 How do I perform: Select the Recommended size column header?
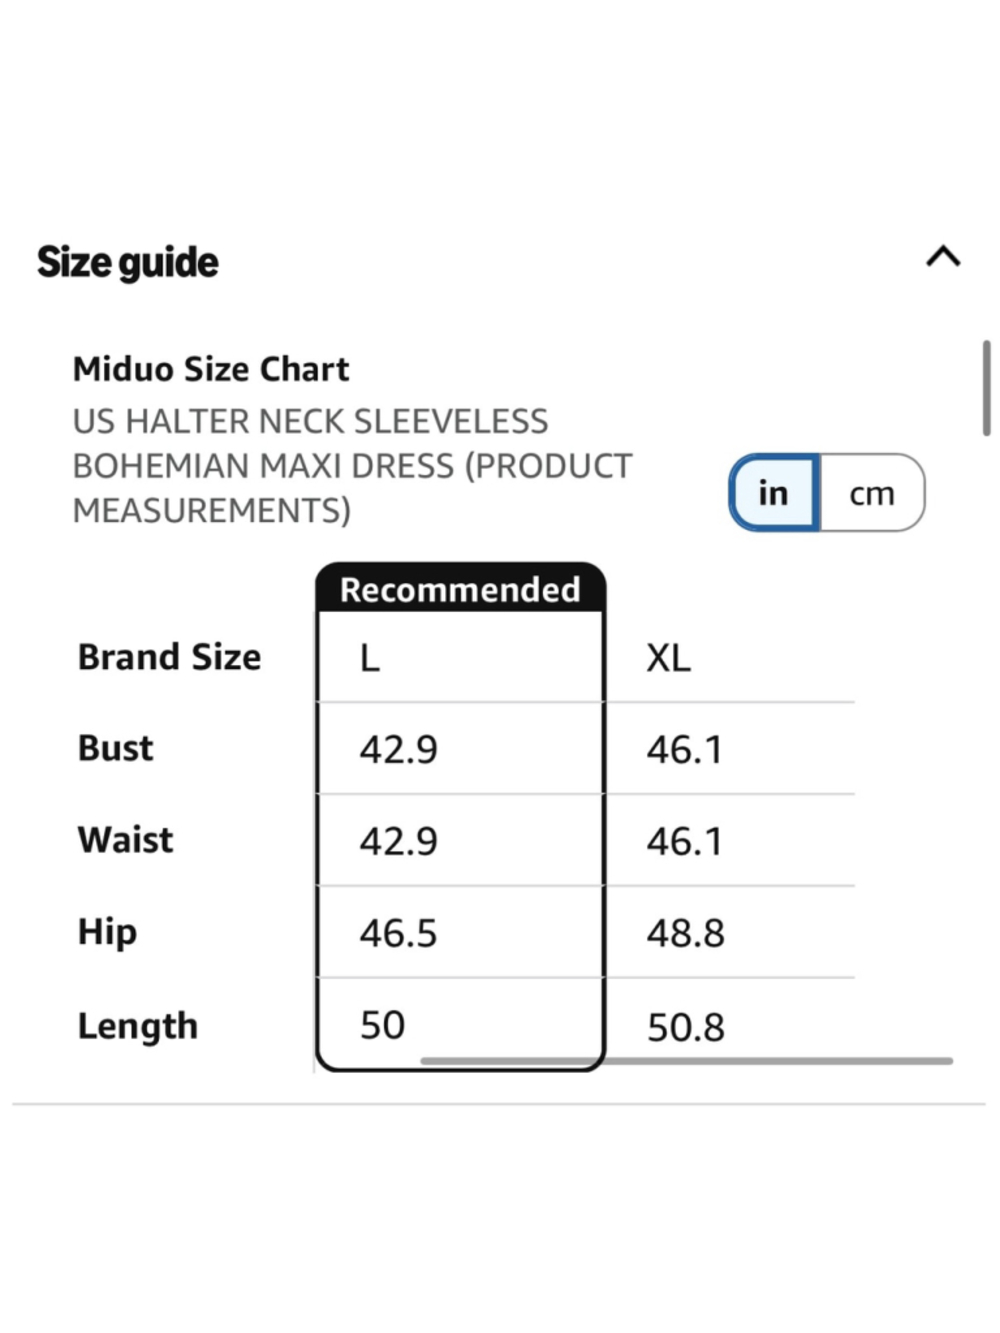(x=460, y=589)
